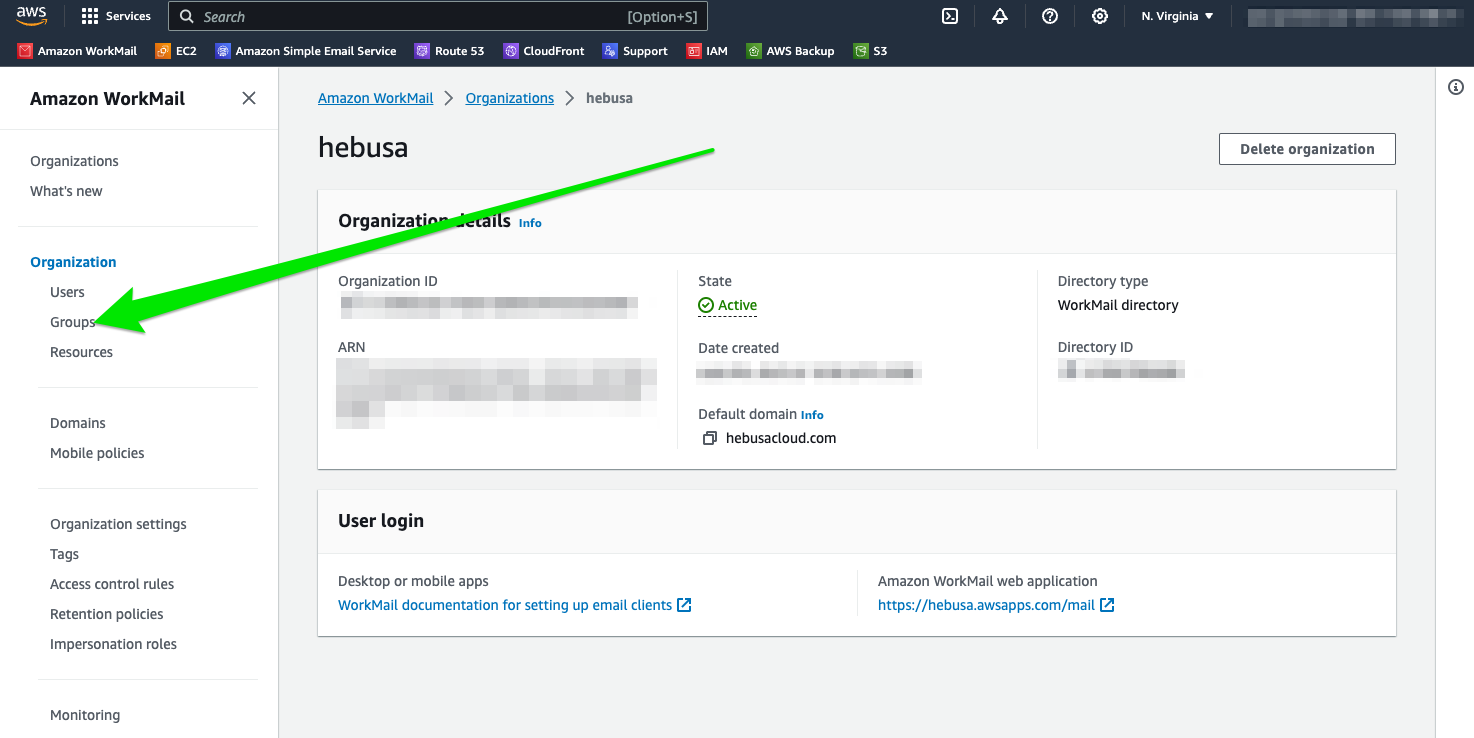Viewport: 1474px width, 738px height.
Task: Click the Delete organization button
Action: pyautogui.click(x=1306, y=149)
